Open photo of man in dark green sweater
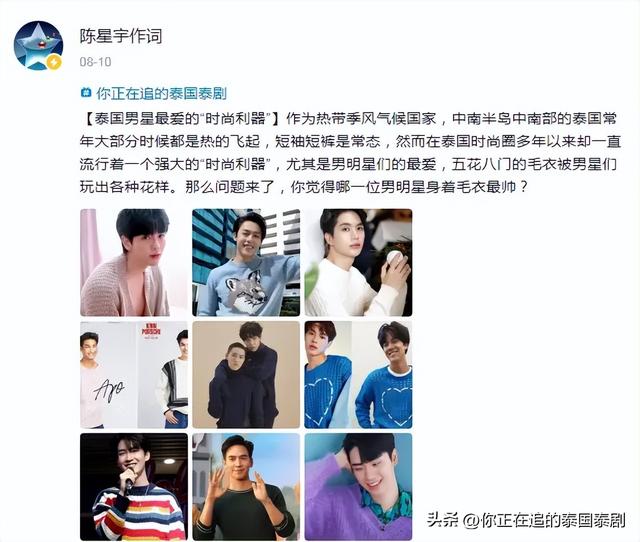Viewport: 640px width, 542px height. tap(246, 487)
